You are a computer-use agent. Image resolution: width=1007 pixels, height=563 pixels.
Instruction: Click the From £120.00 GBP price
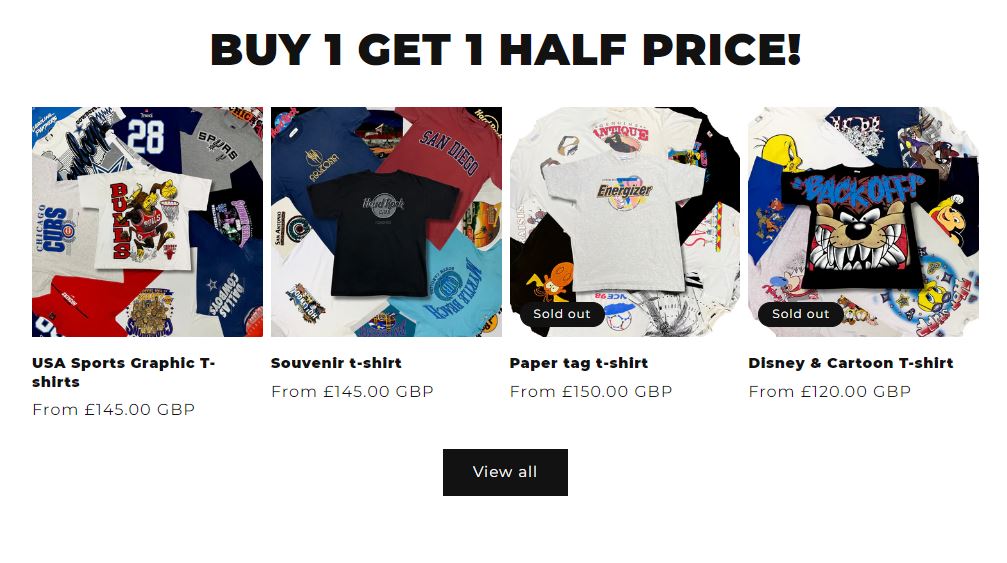point(830,392)
